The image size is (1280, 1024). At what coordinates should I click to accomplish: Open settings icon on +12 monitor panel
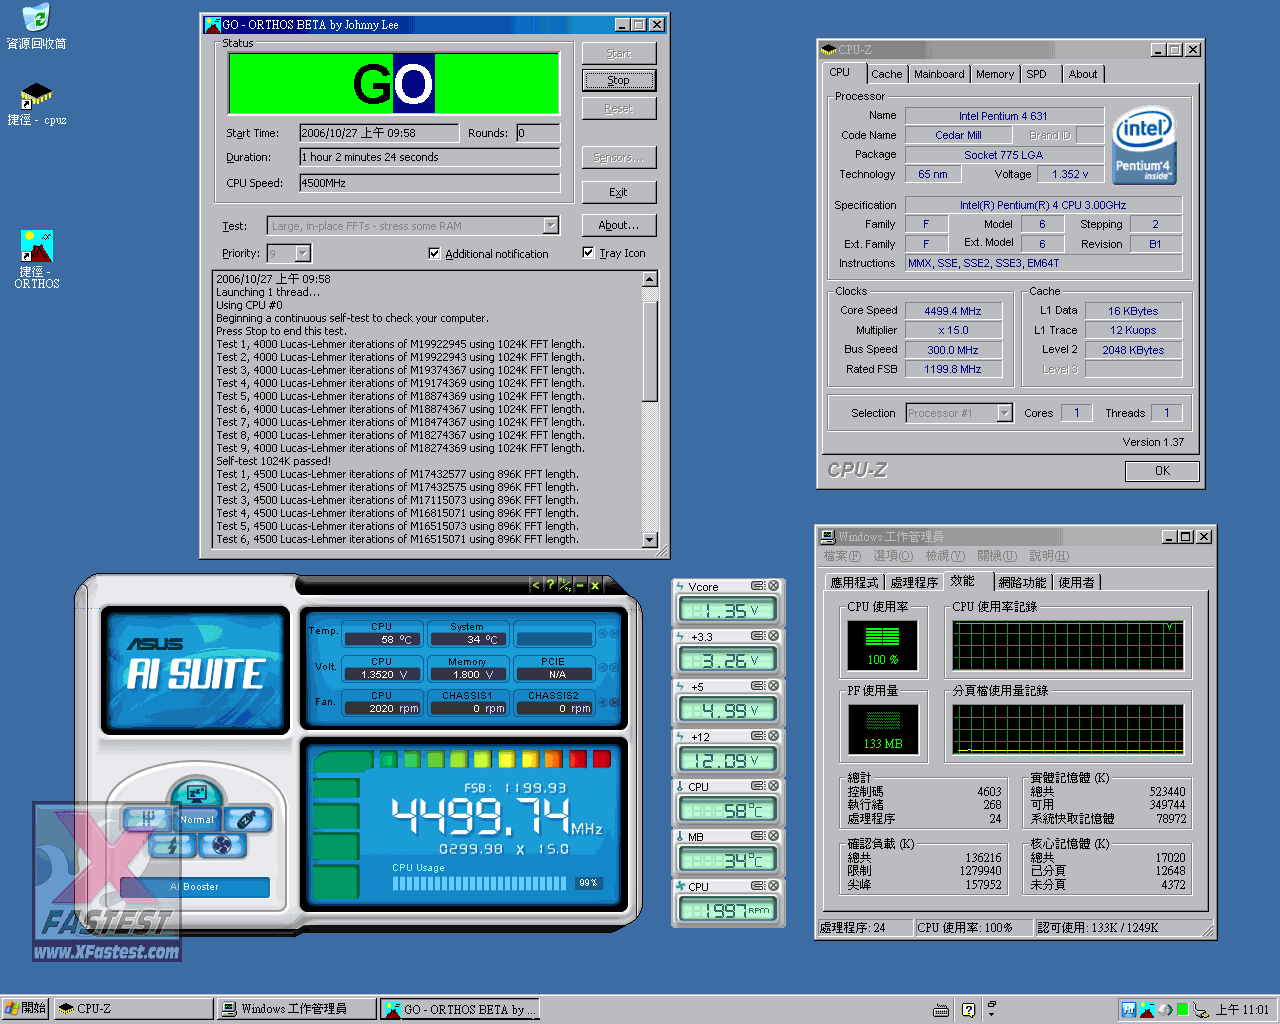758,736
